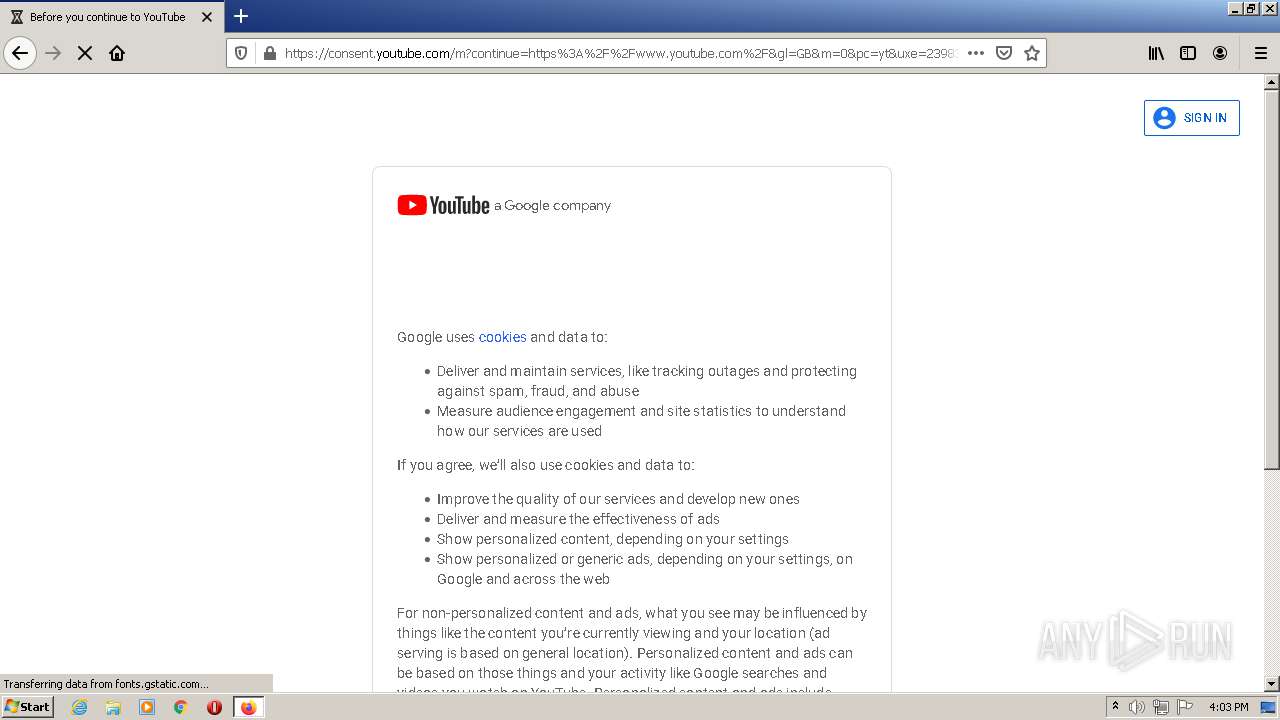
Task: Open network status tray icon
Action: click(x=1160, y=707)
